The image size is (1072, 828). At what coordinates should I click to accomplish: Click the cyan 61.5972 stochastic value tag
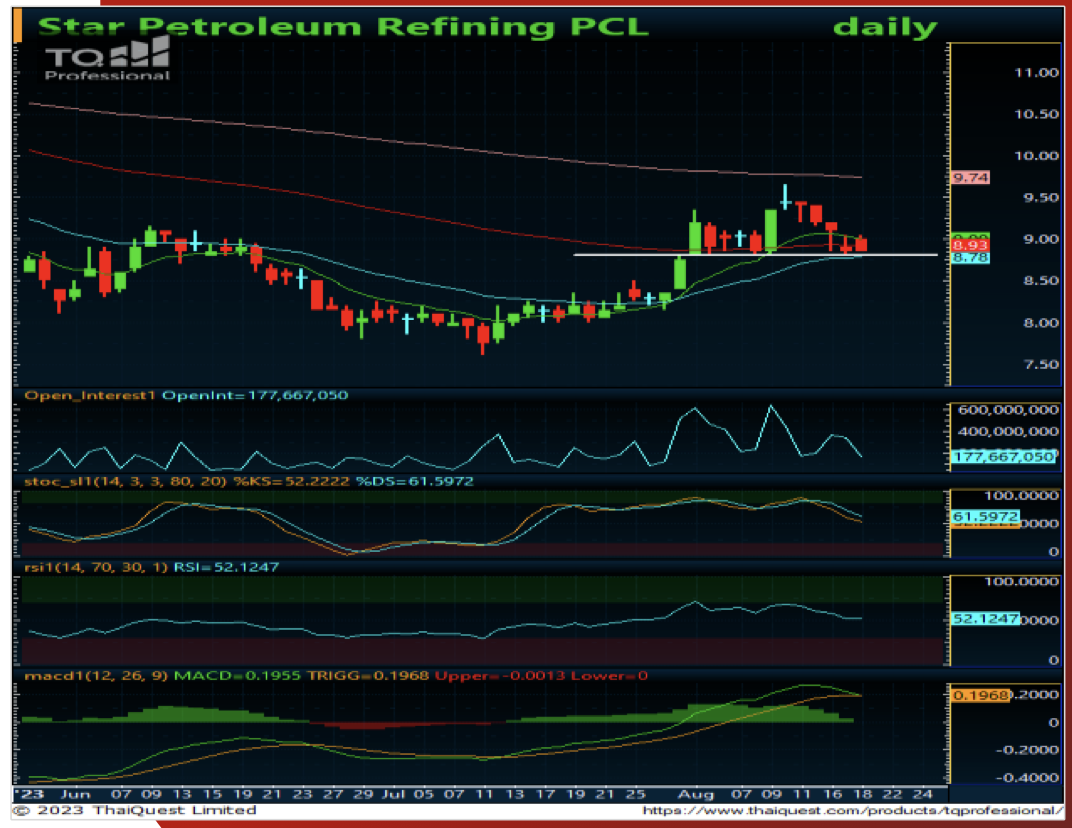click(x=985, y=517)
